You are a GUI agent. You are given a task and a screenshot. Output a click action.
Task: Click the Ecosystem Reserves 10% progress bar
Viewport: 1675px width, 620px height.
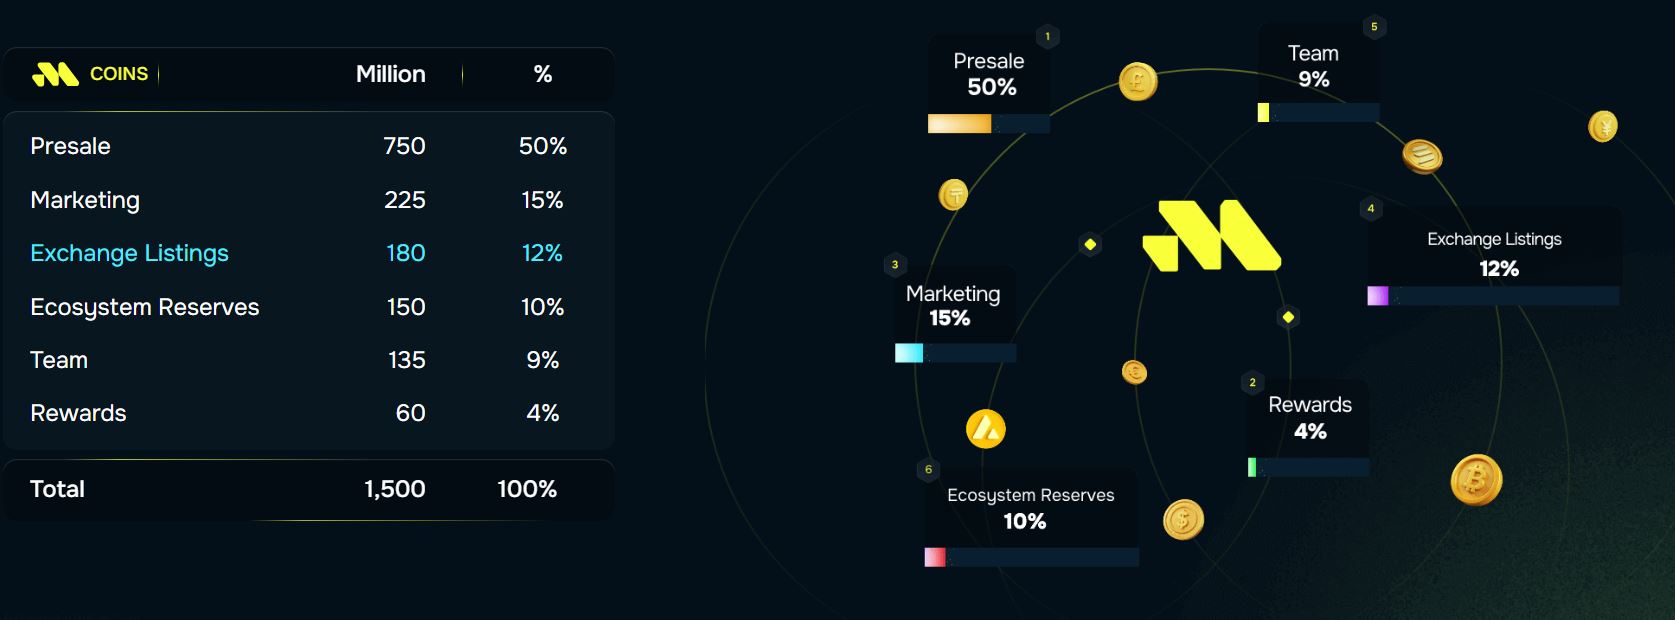pyautogui.click(x=1031, y=557)
